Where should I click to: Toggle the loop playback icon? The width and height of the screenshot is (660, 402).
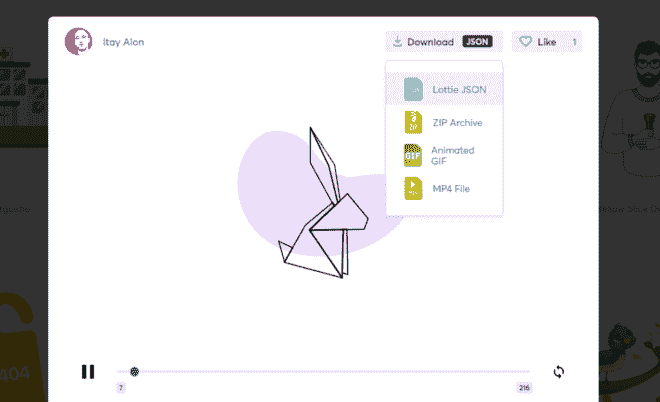[559, 372]
